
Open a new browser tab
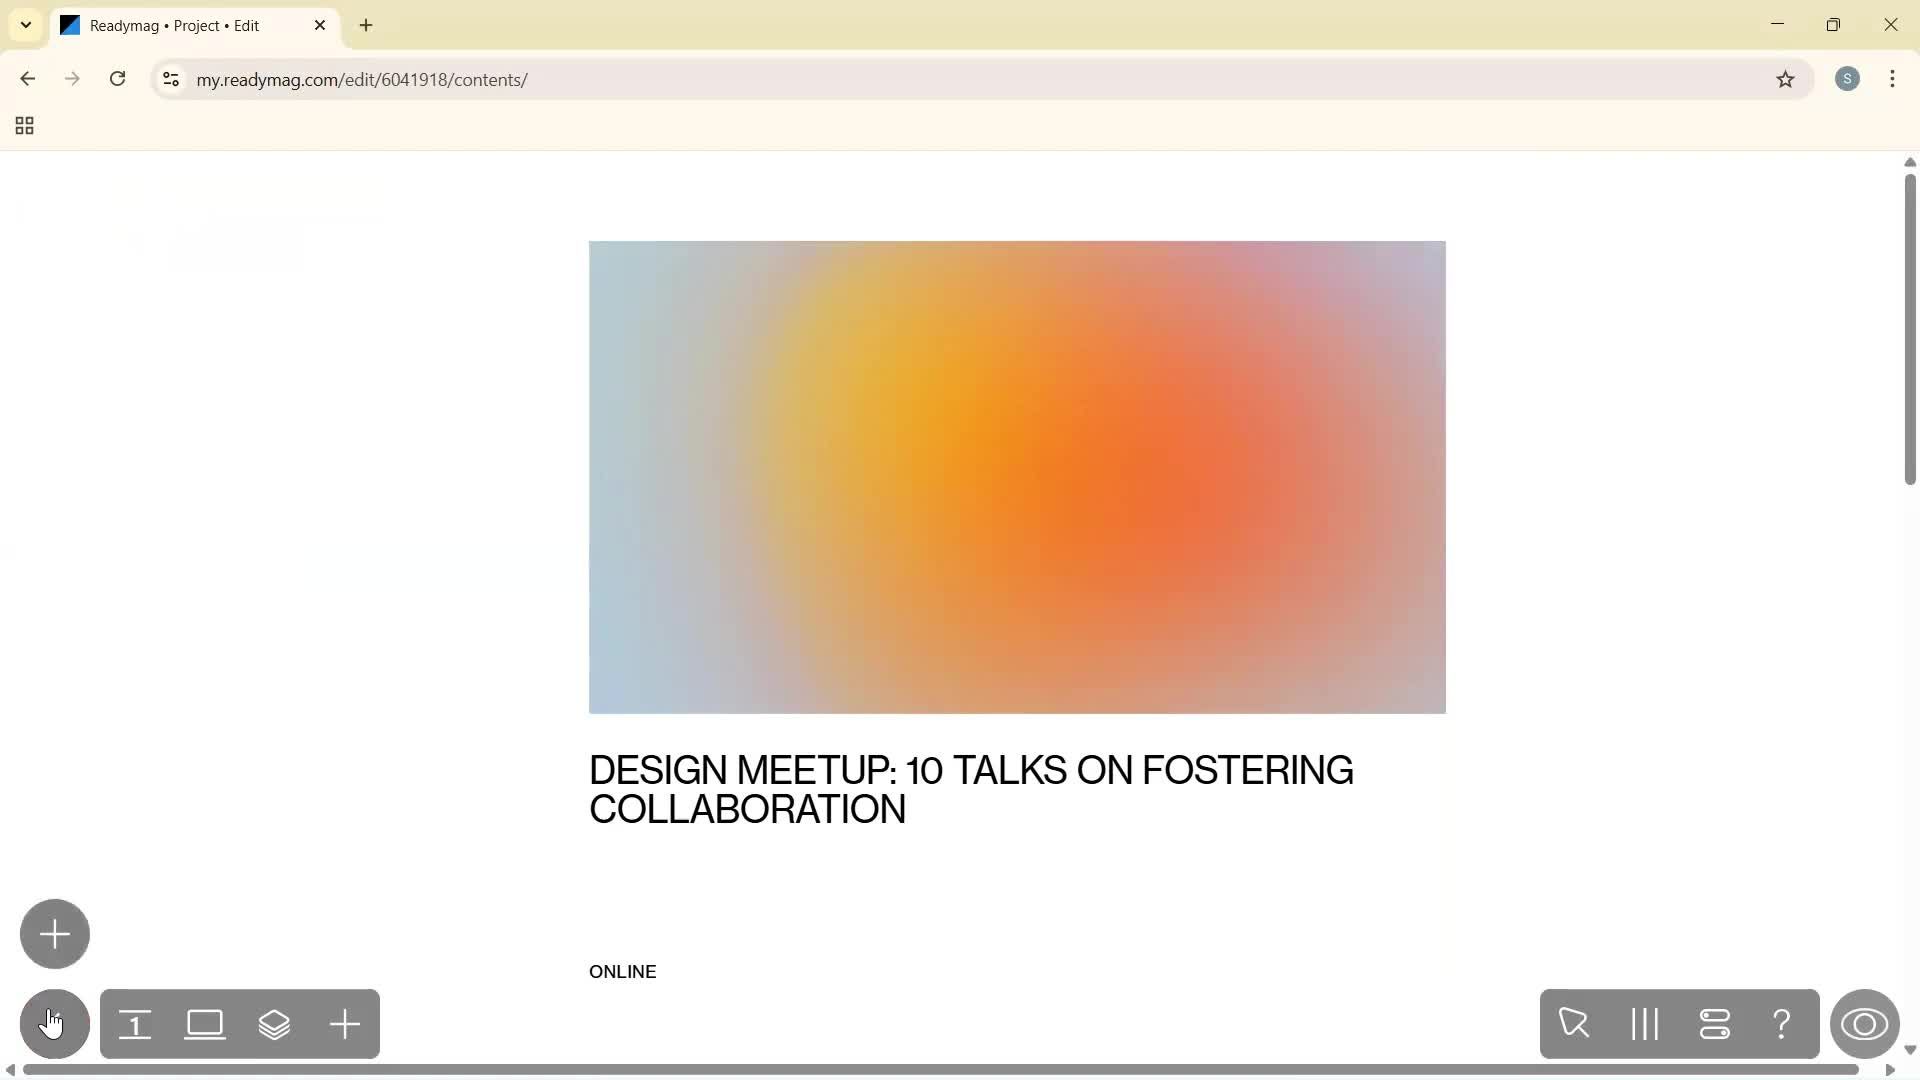pos(366,25)
